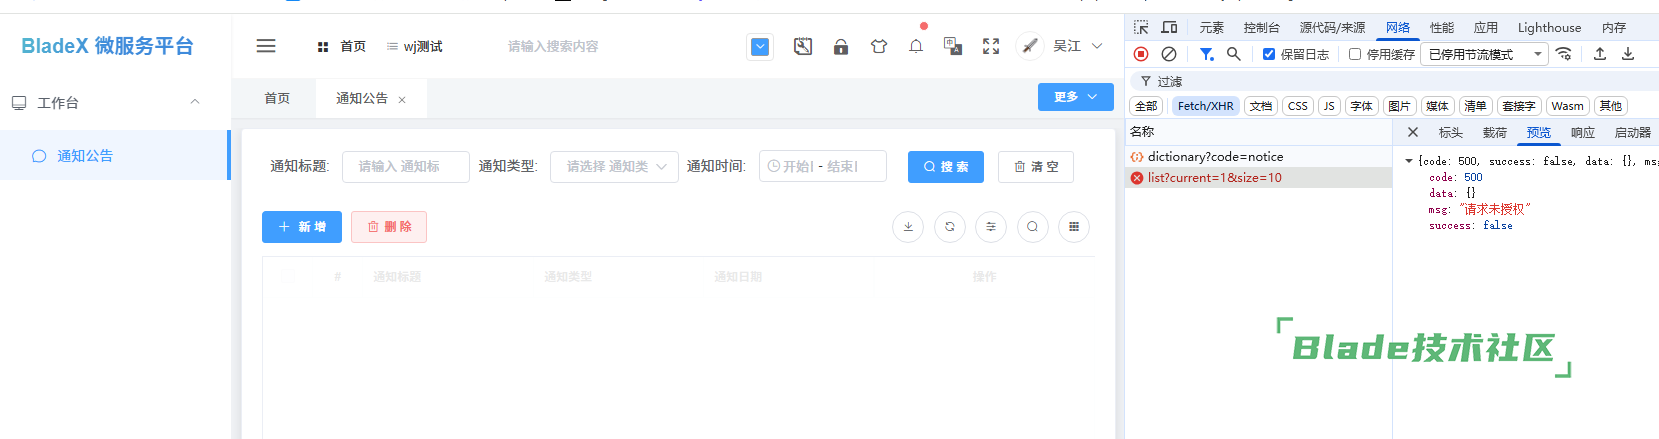Select the Fetch/XHR type filter
Viewport: 1659px width, 439px height.
[x=1205, y=106]
